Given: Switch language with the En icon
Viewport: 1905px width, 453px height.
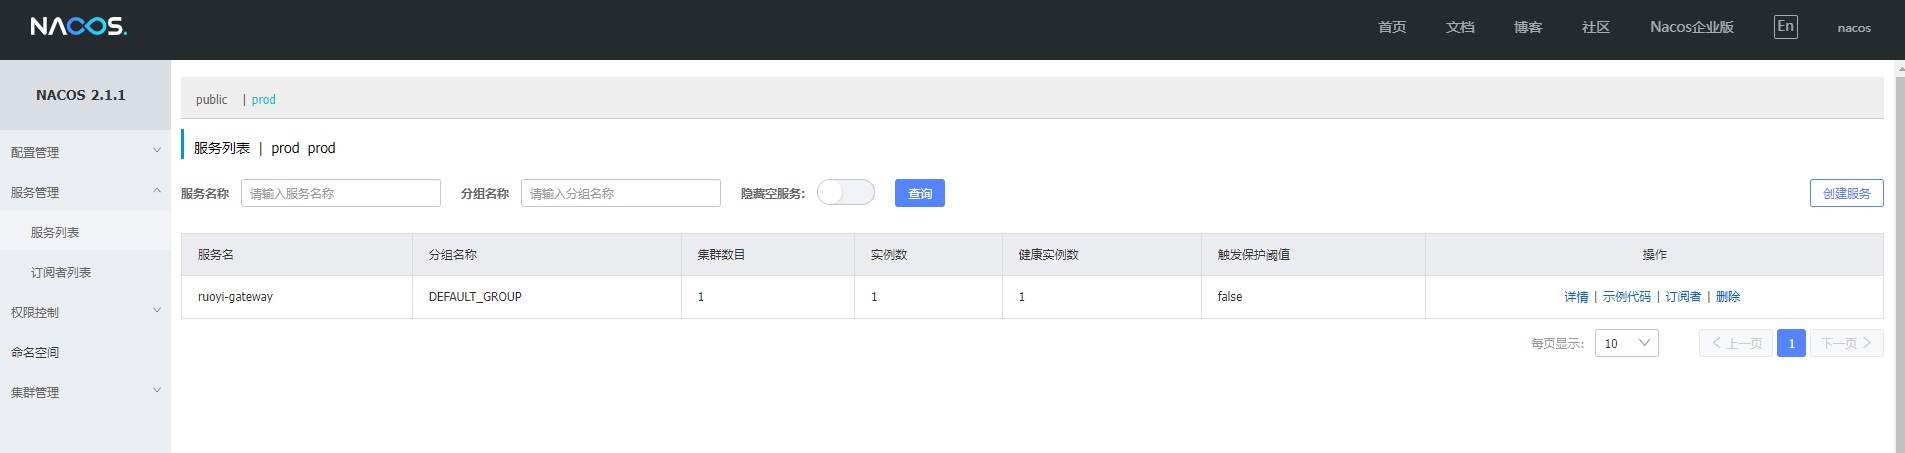Looking at the screenshot, I should [1785, 27].
